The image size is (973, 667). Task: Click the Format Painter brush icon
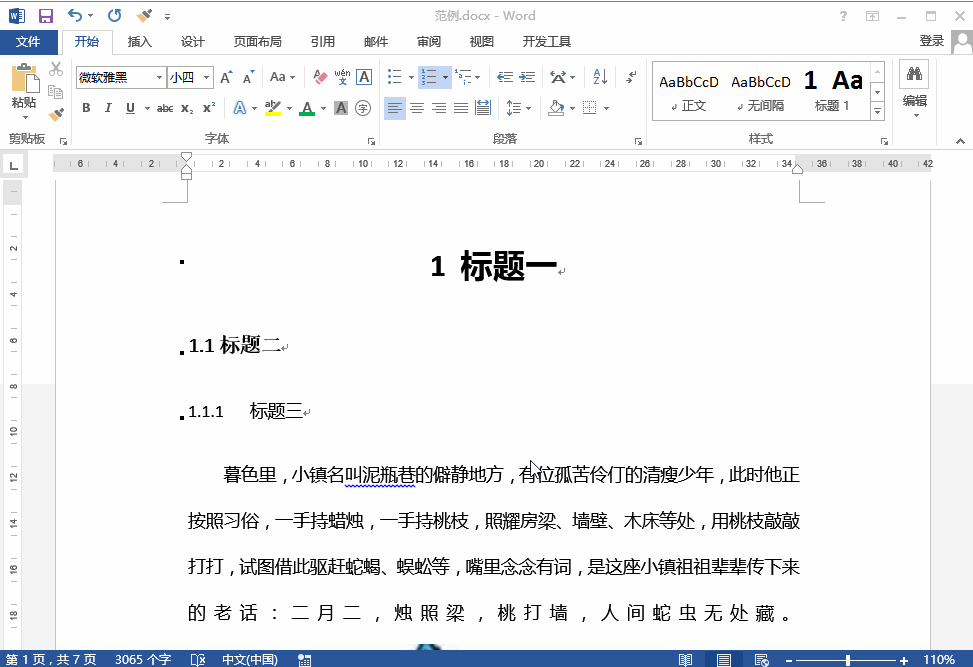coord(56,114)
